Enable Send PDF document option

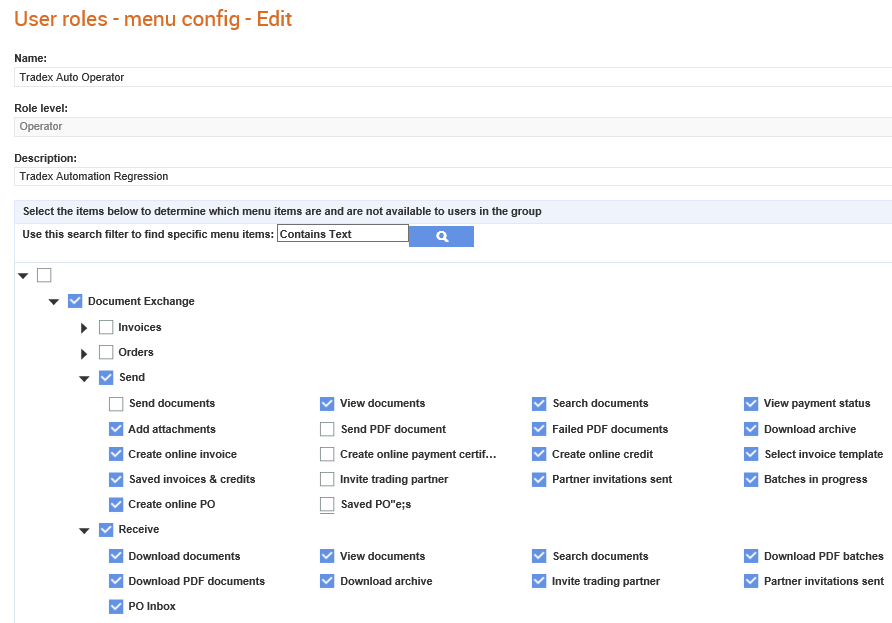[x=327, y=429]
